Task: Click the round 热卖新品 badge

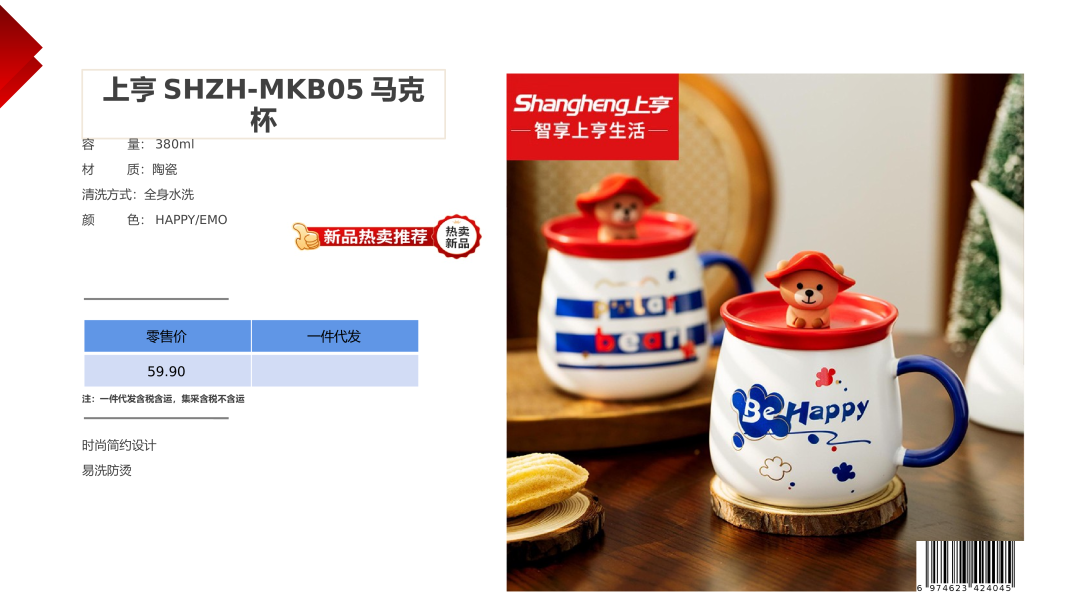Action: (x=457, y=237)
